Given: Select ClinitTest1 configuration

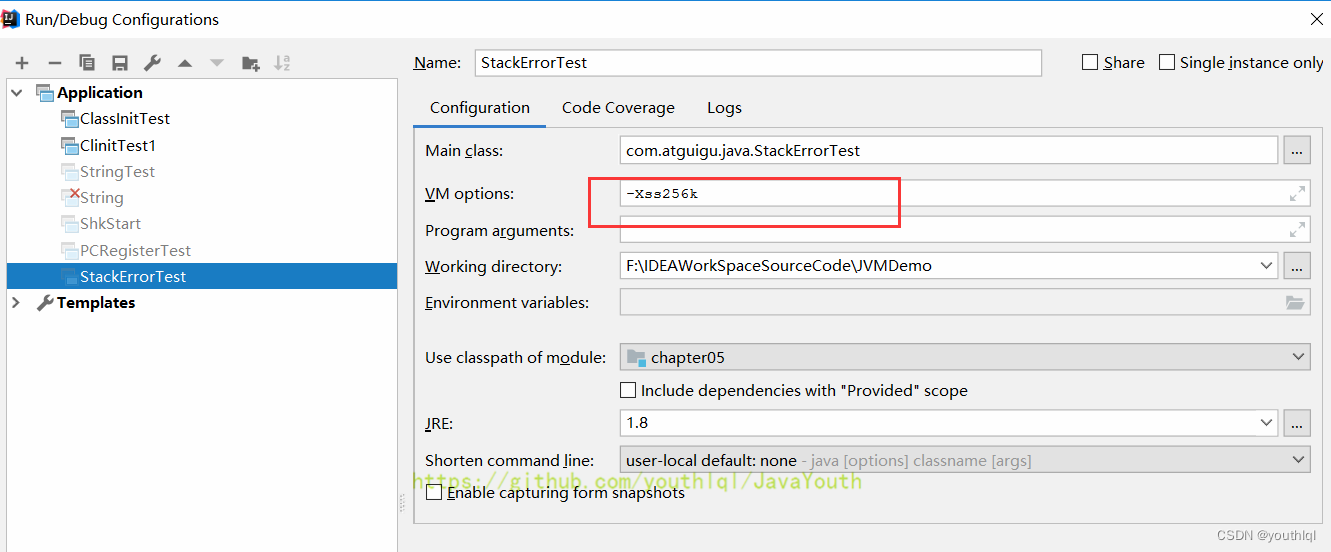Looking at the screenshot, I should click(x=118, y=145).
